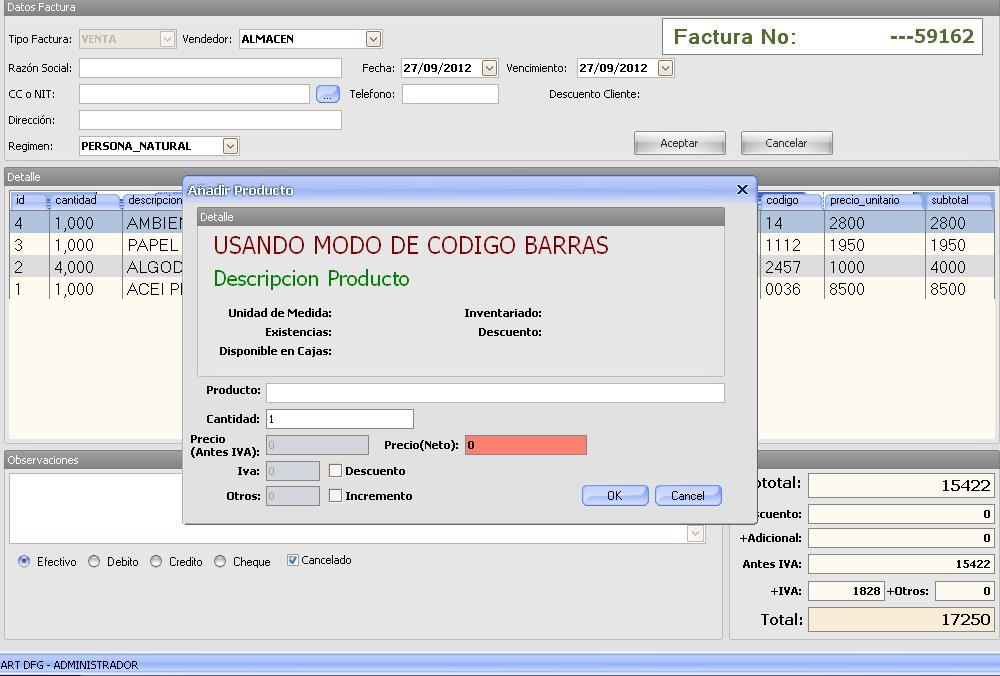Select the Credito payment option
The width and height of the screenshot is (1000, 676).
pos(156,562)
